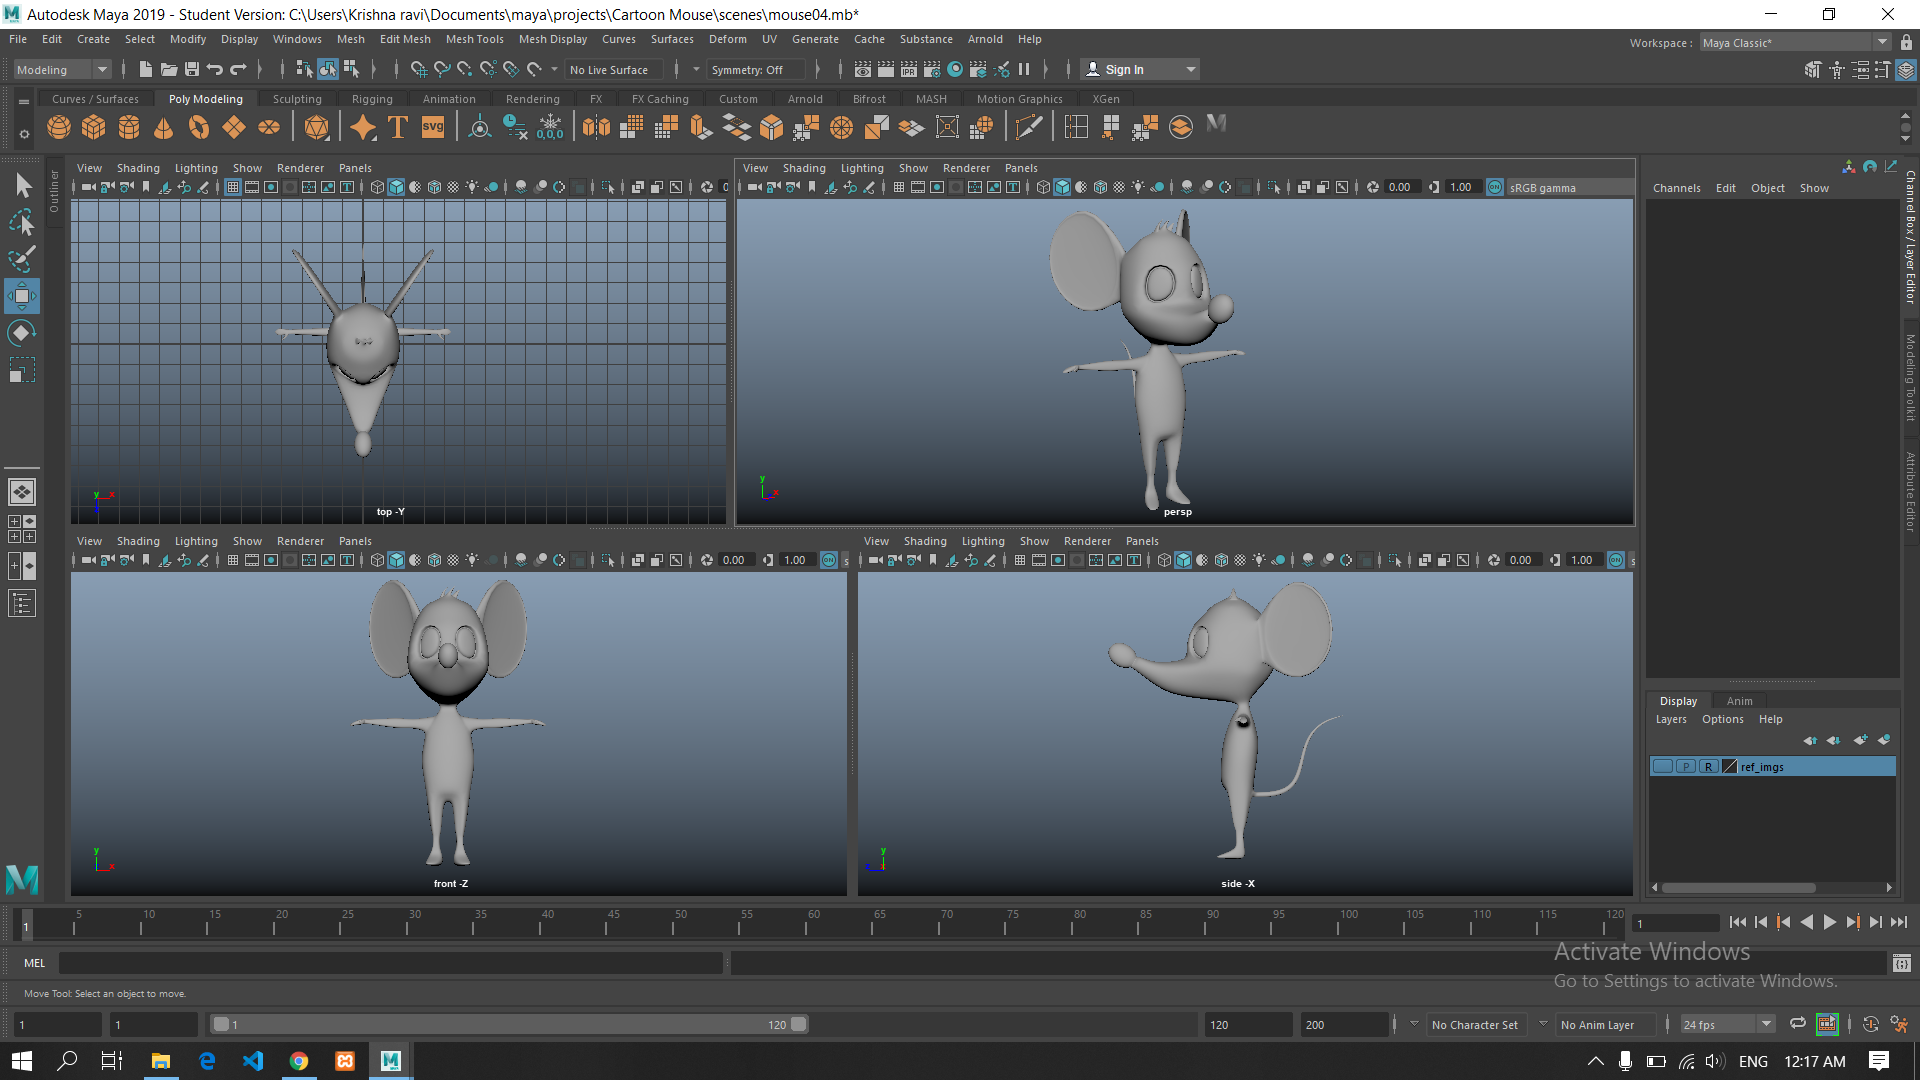Switch to the Sculpting shelf tab
The width and height of the screenshot is (1920, 1080).
297,99
